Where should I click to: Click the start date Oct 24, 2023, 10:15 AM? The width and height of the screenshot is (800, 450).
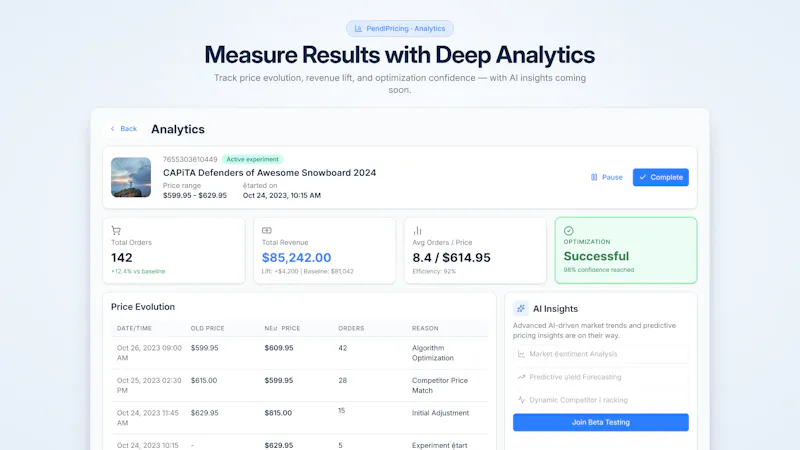pyautogui.click(x=282, y=195)
